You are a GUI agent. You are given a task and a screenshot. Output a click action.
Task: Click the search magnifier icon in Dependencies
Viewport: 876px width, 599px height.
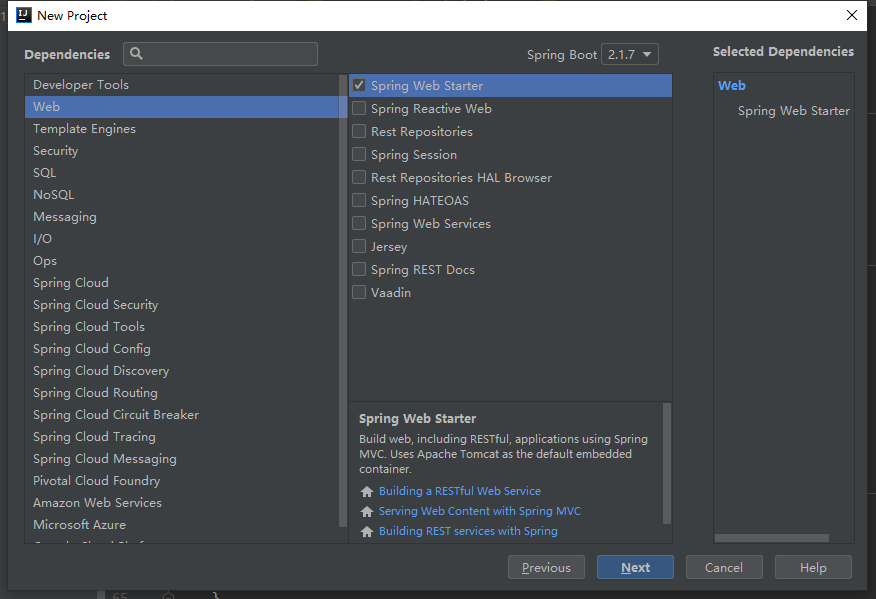(136, 54)
